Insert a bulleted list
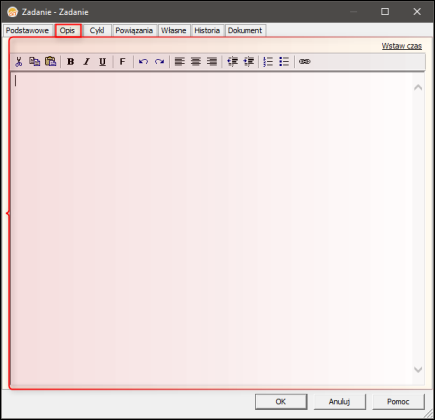This screenshot has width=435, height=420. pyautogui.click(x=284, y=62)
